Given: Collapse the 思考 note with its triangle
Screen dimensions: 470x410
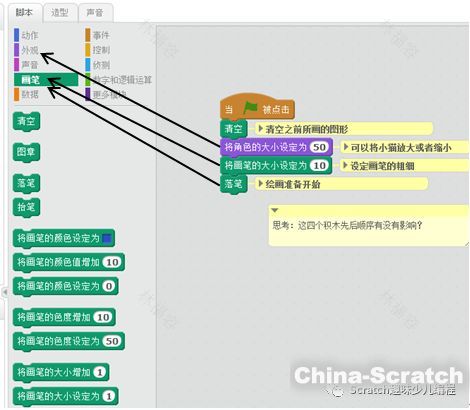Looking at the screenshot, I should (275, 210).
